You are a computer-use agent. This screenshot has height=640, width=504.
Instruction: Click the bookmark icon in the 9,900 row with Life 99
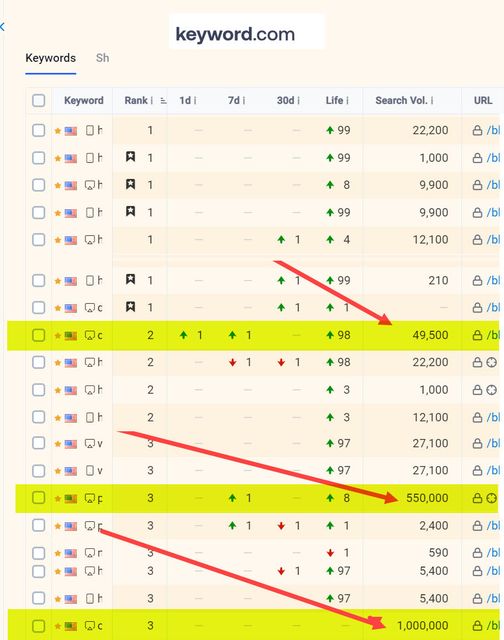click(131, 211)
